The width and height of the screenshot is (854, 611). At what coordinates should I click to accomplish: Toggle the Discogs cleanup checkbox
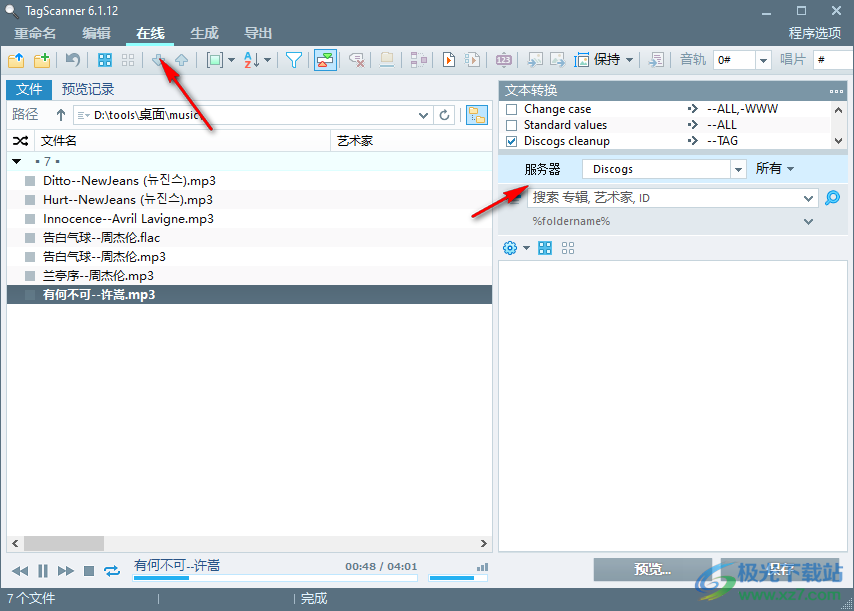[513, 141]
